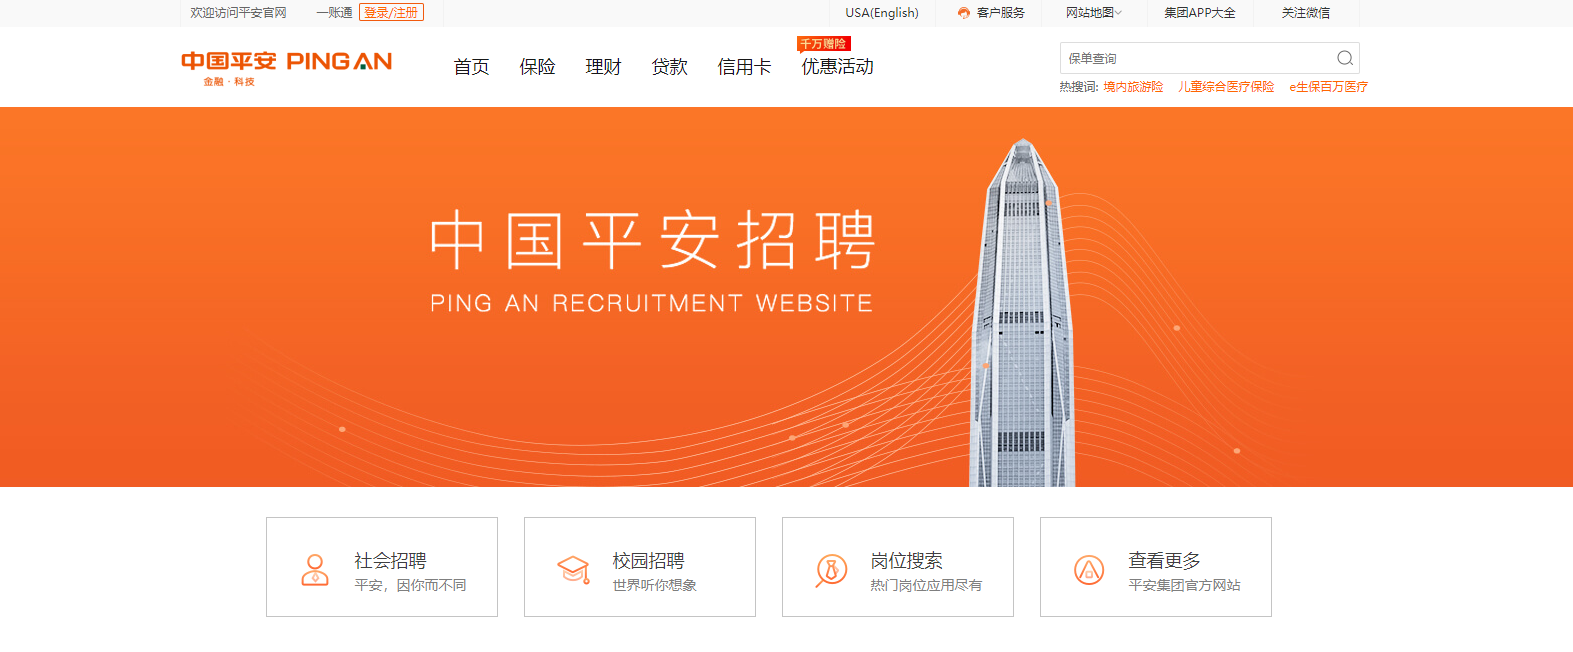Open 集团APP大全 in top bar
The height and width of the screenshot is (652, 1573).
pyautogui.click(x=1200, y=13)
